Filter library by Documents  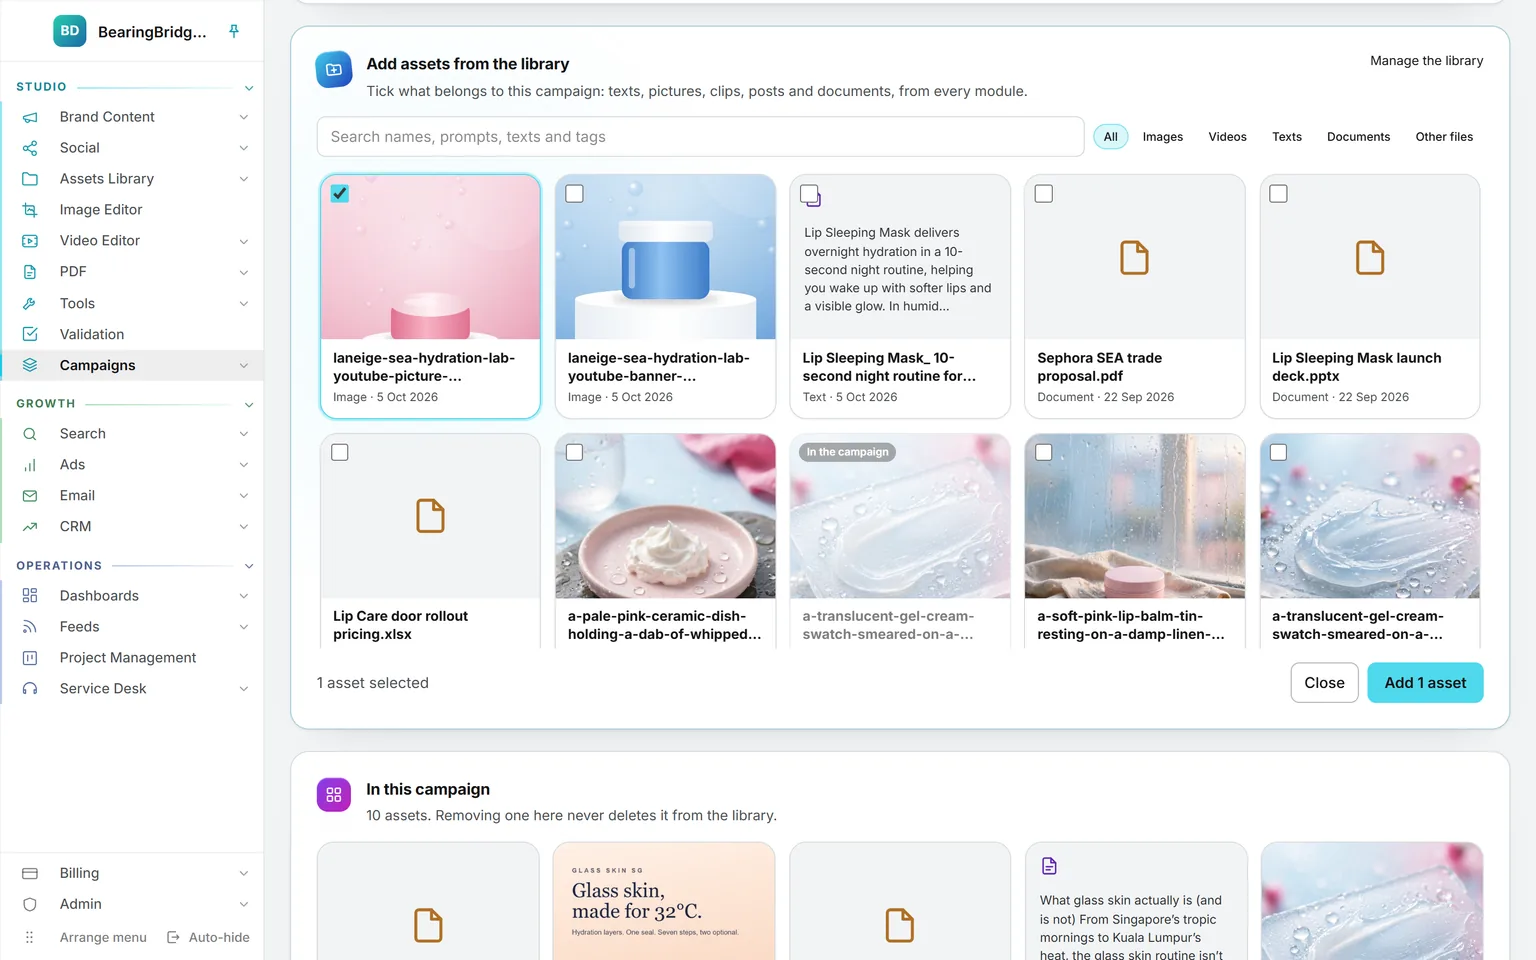click(1359, 137)
